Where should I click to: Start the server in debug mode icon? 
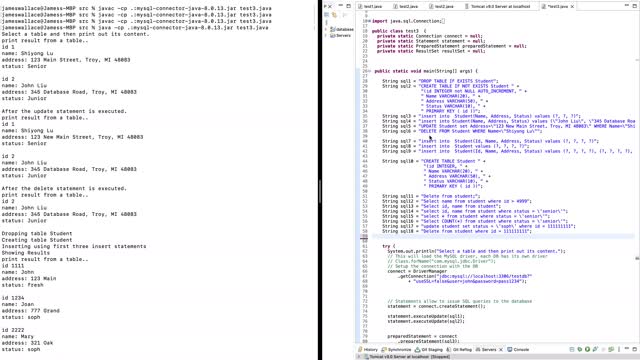580,349
